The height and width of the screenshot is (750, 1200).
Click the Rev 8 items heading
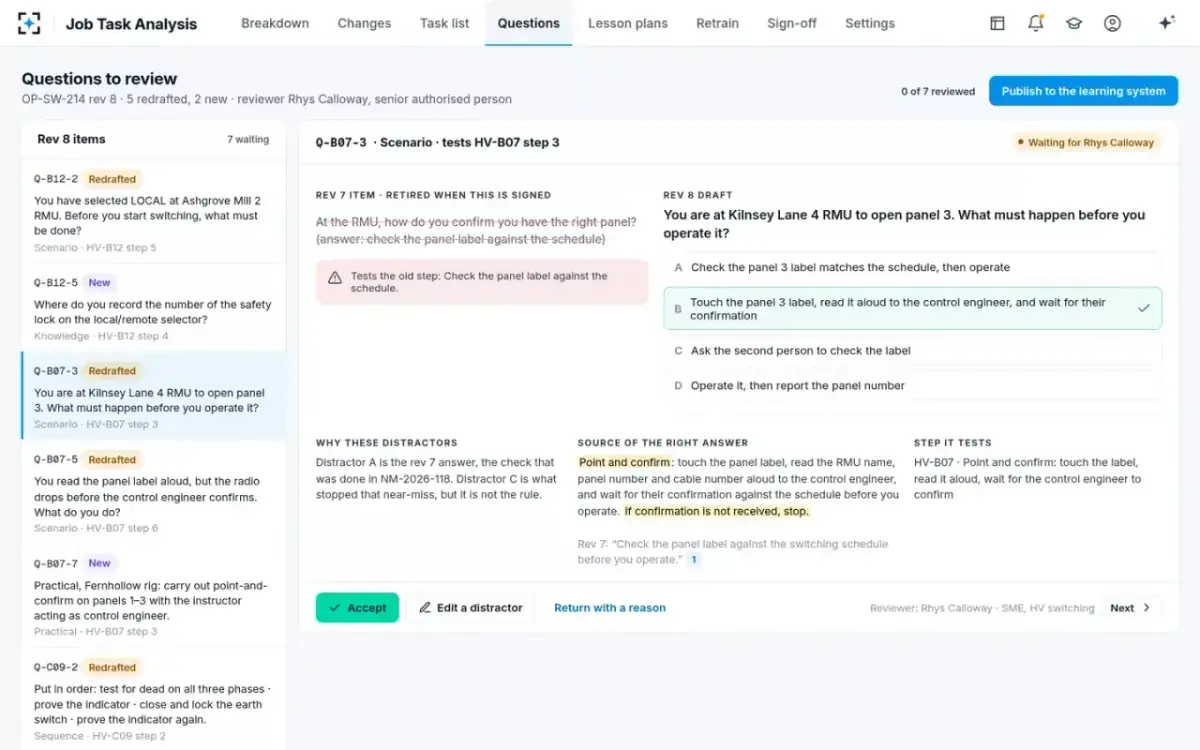pyautogui.click(x=71, y=139)
